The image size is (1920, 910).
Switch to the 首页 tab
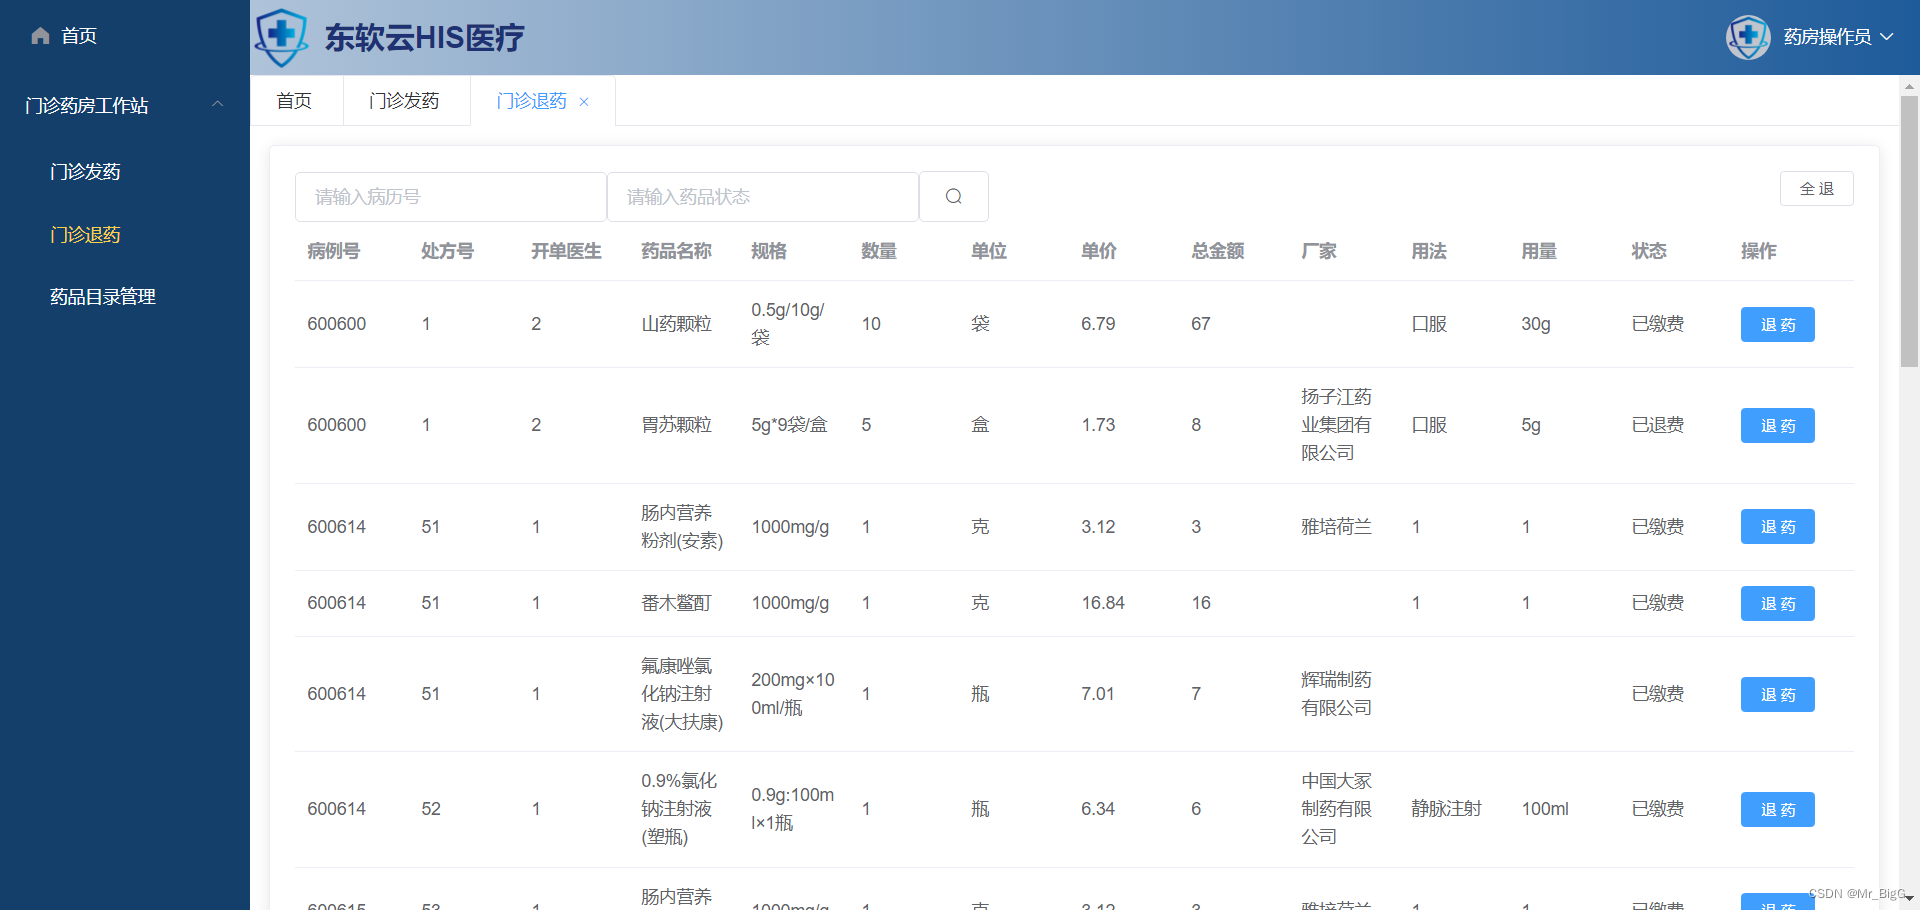coord(294,101)
